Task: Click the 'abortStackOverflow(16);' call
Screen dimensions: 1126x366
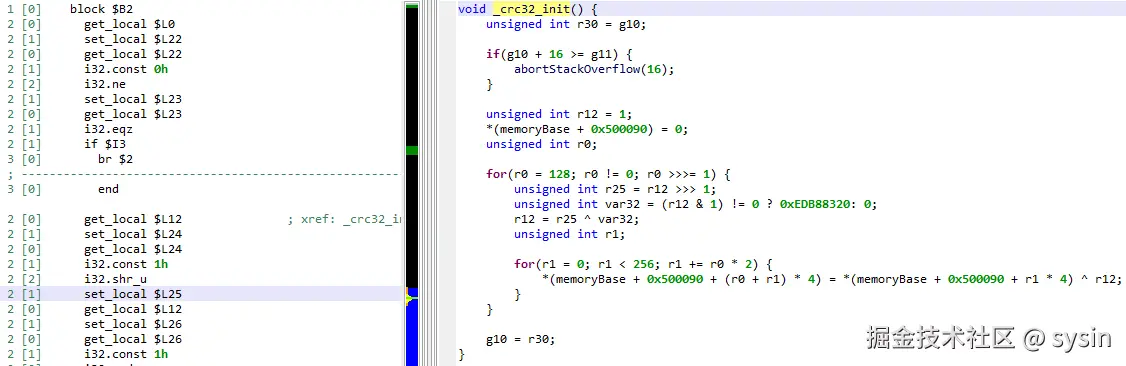Action: (595, 70)
